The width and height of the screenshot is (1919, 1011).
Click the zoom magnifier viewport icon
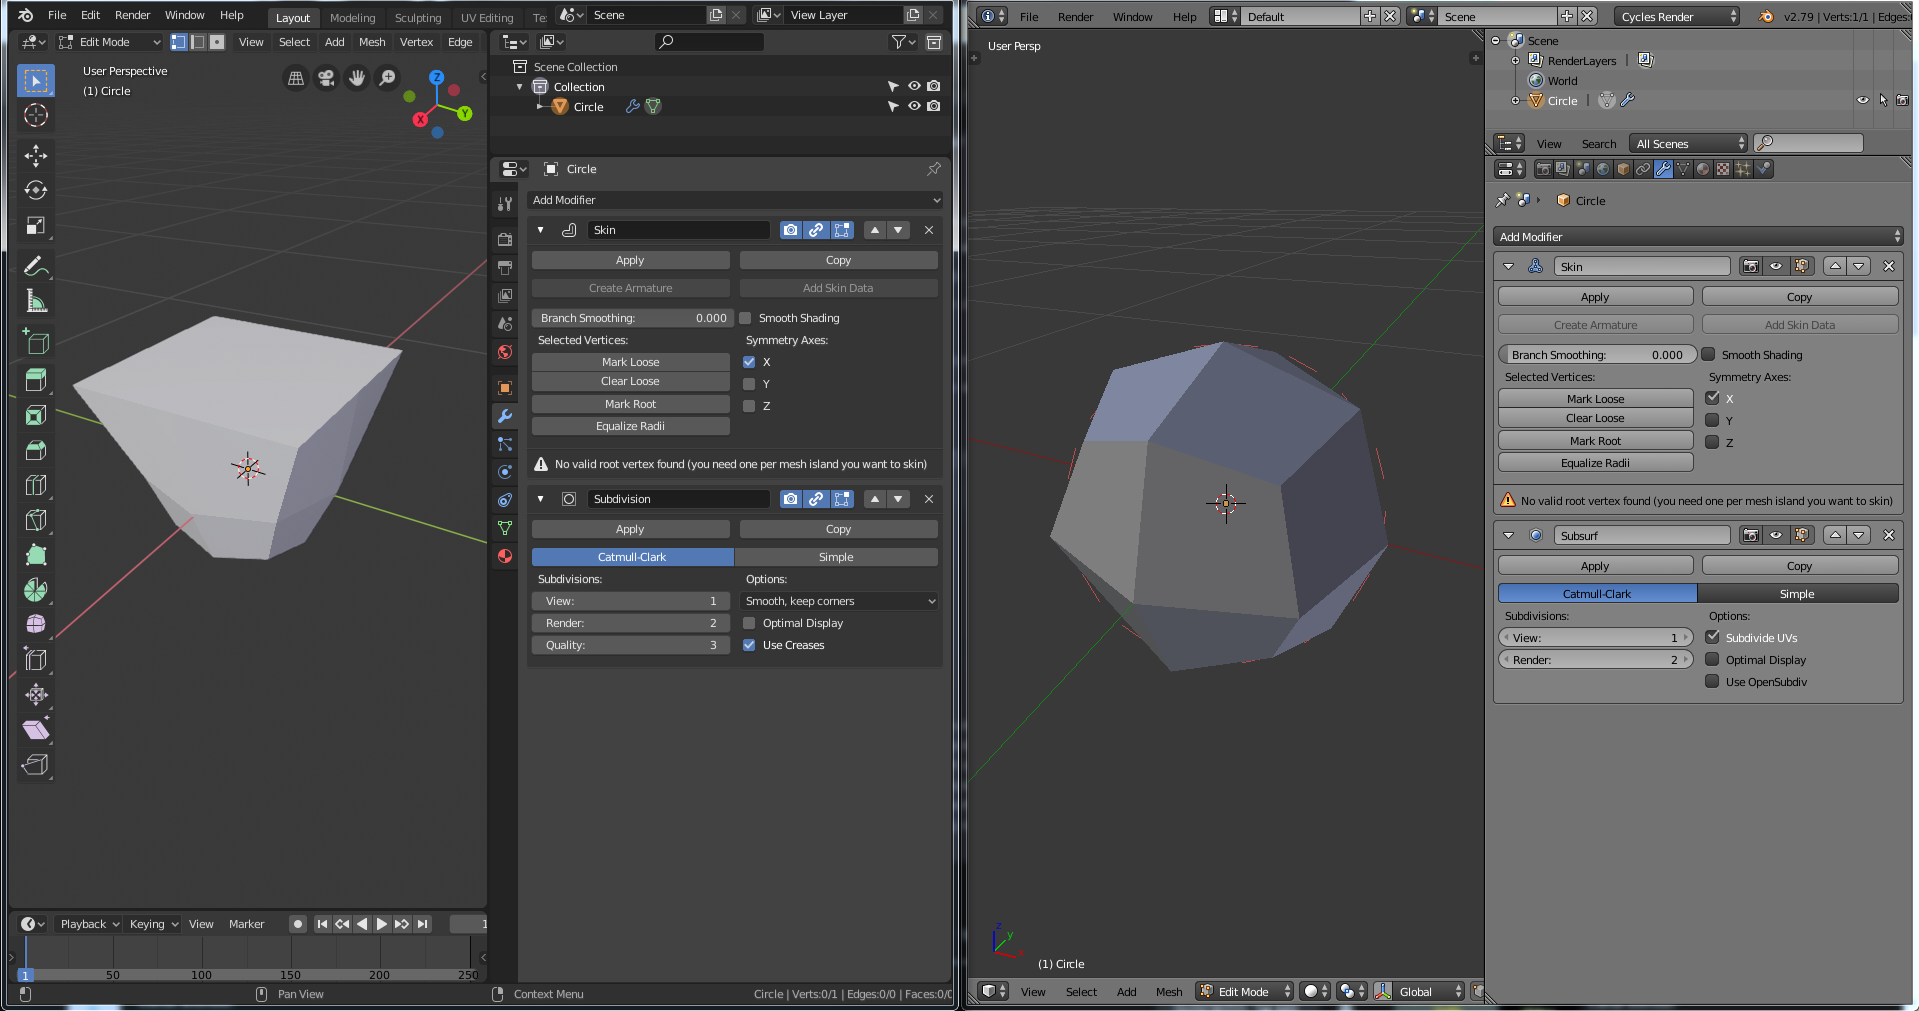(387, 78)
